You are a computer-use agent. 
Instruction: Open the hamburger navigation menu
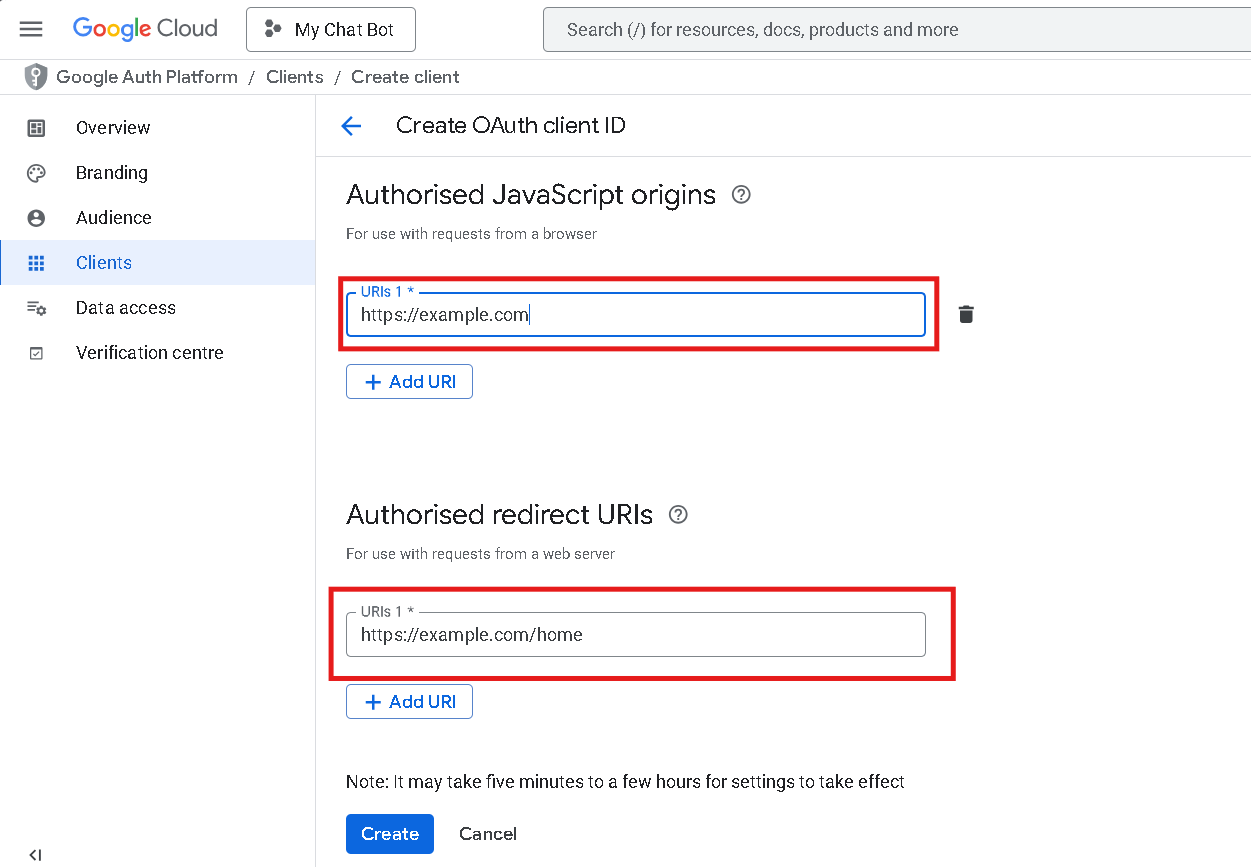(x=31, y=29)
